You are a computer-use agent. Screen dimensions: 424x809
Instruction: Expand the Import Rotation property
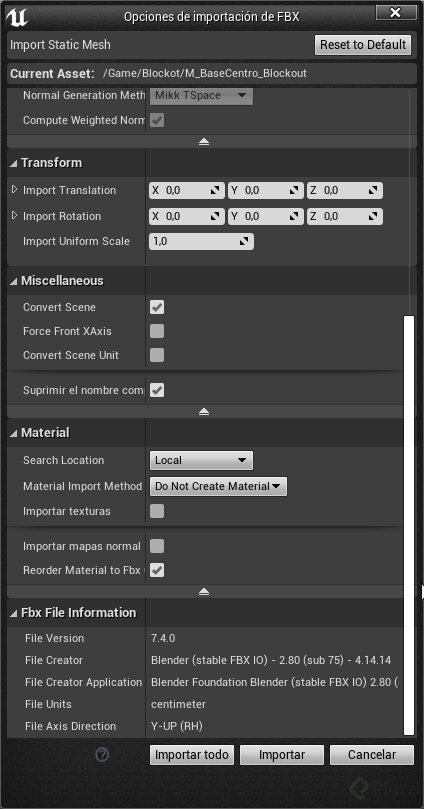coord(14,216)
